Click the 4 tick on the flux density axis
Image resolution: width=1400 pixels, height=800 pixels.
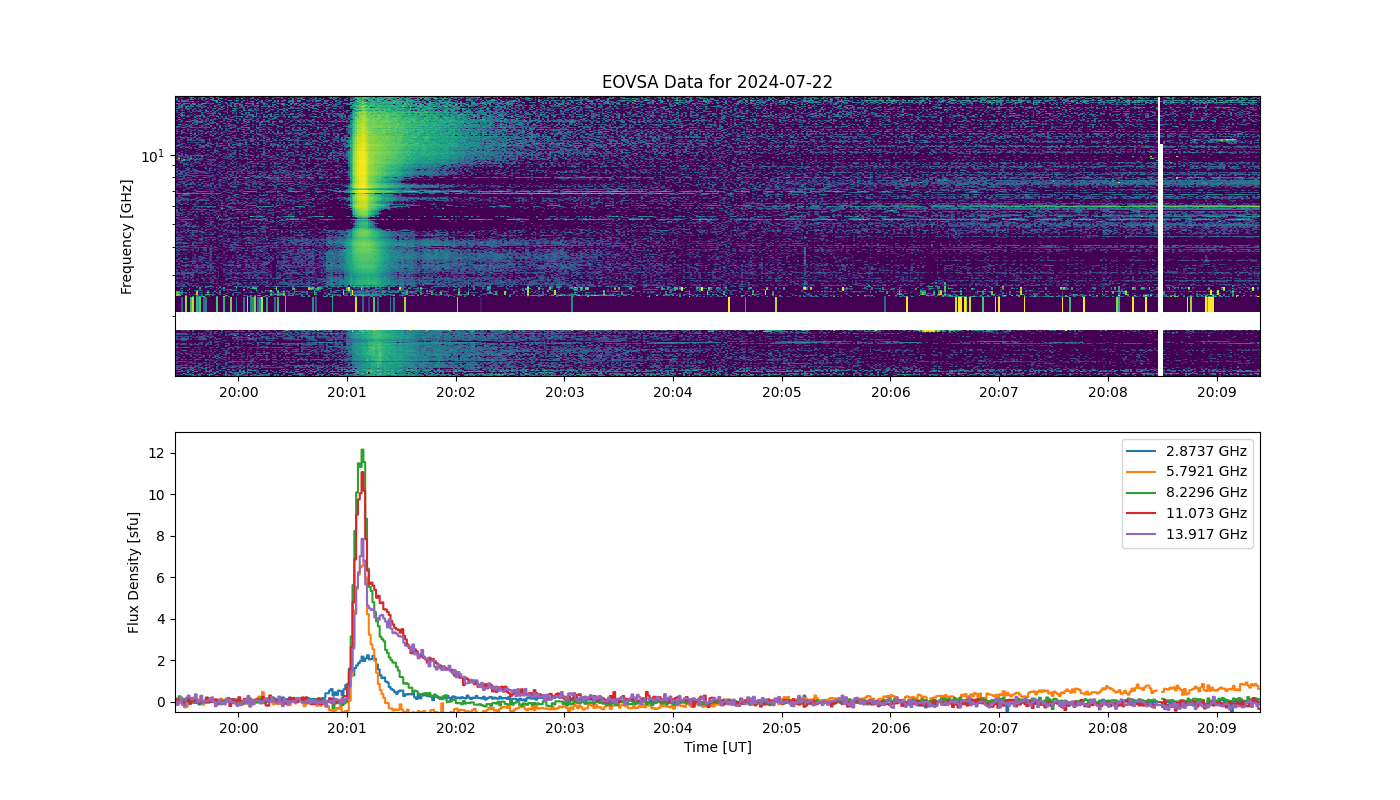(160, 619)
